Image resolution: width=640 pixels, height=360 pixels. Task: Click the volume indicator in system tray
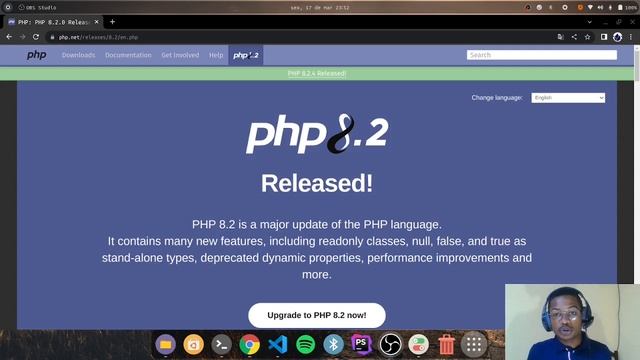click(600, 7)
